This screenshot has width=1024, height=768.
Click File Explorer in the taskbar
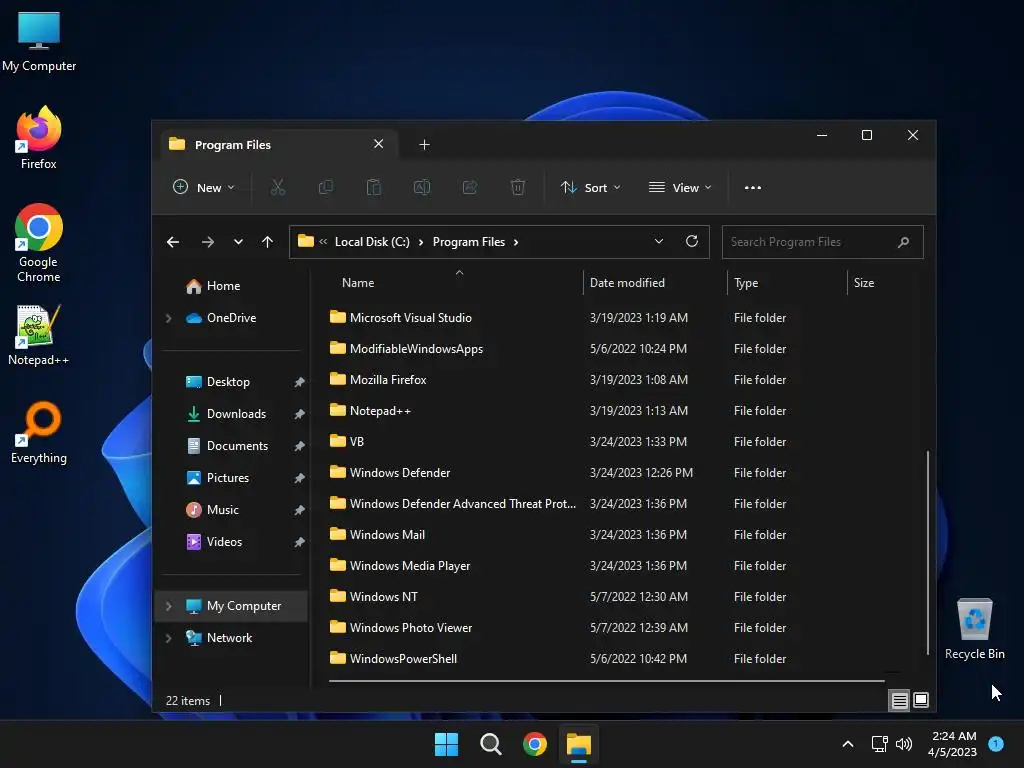579,744
